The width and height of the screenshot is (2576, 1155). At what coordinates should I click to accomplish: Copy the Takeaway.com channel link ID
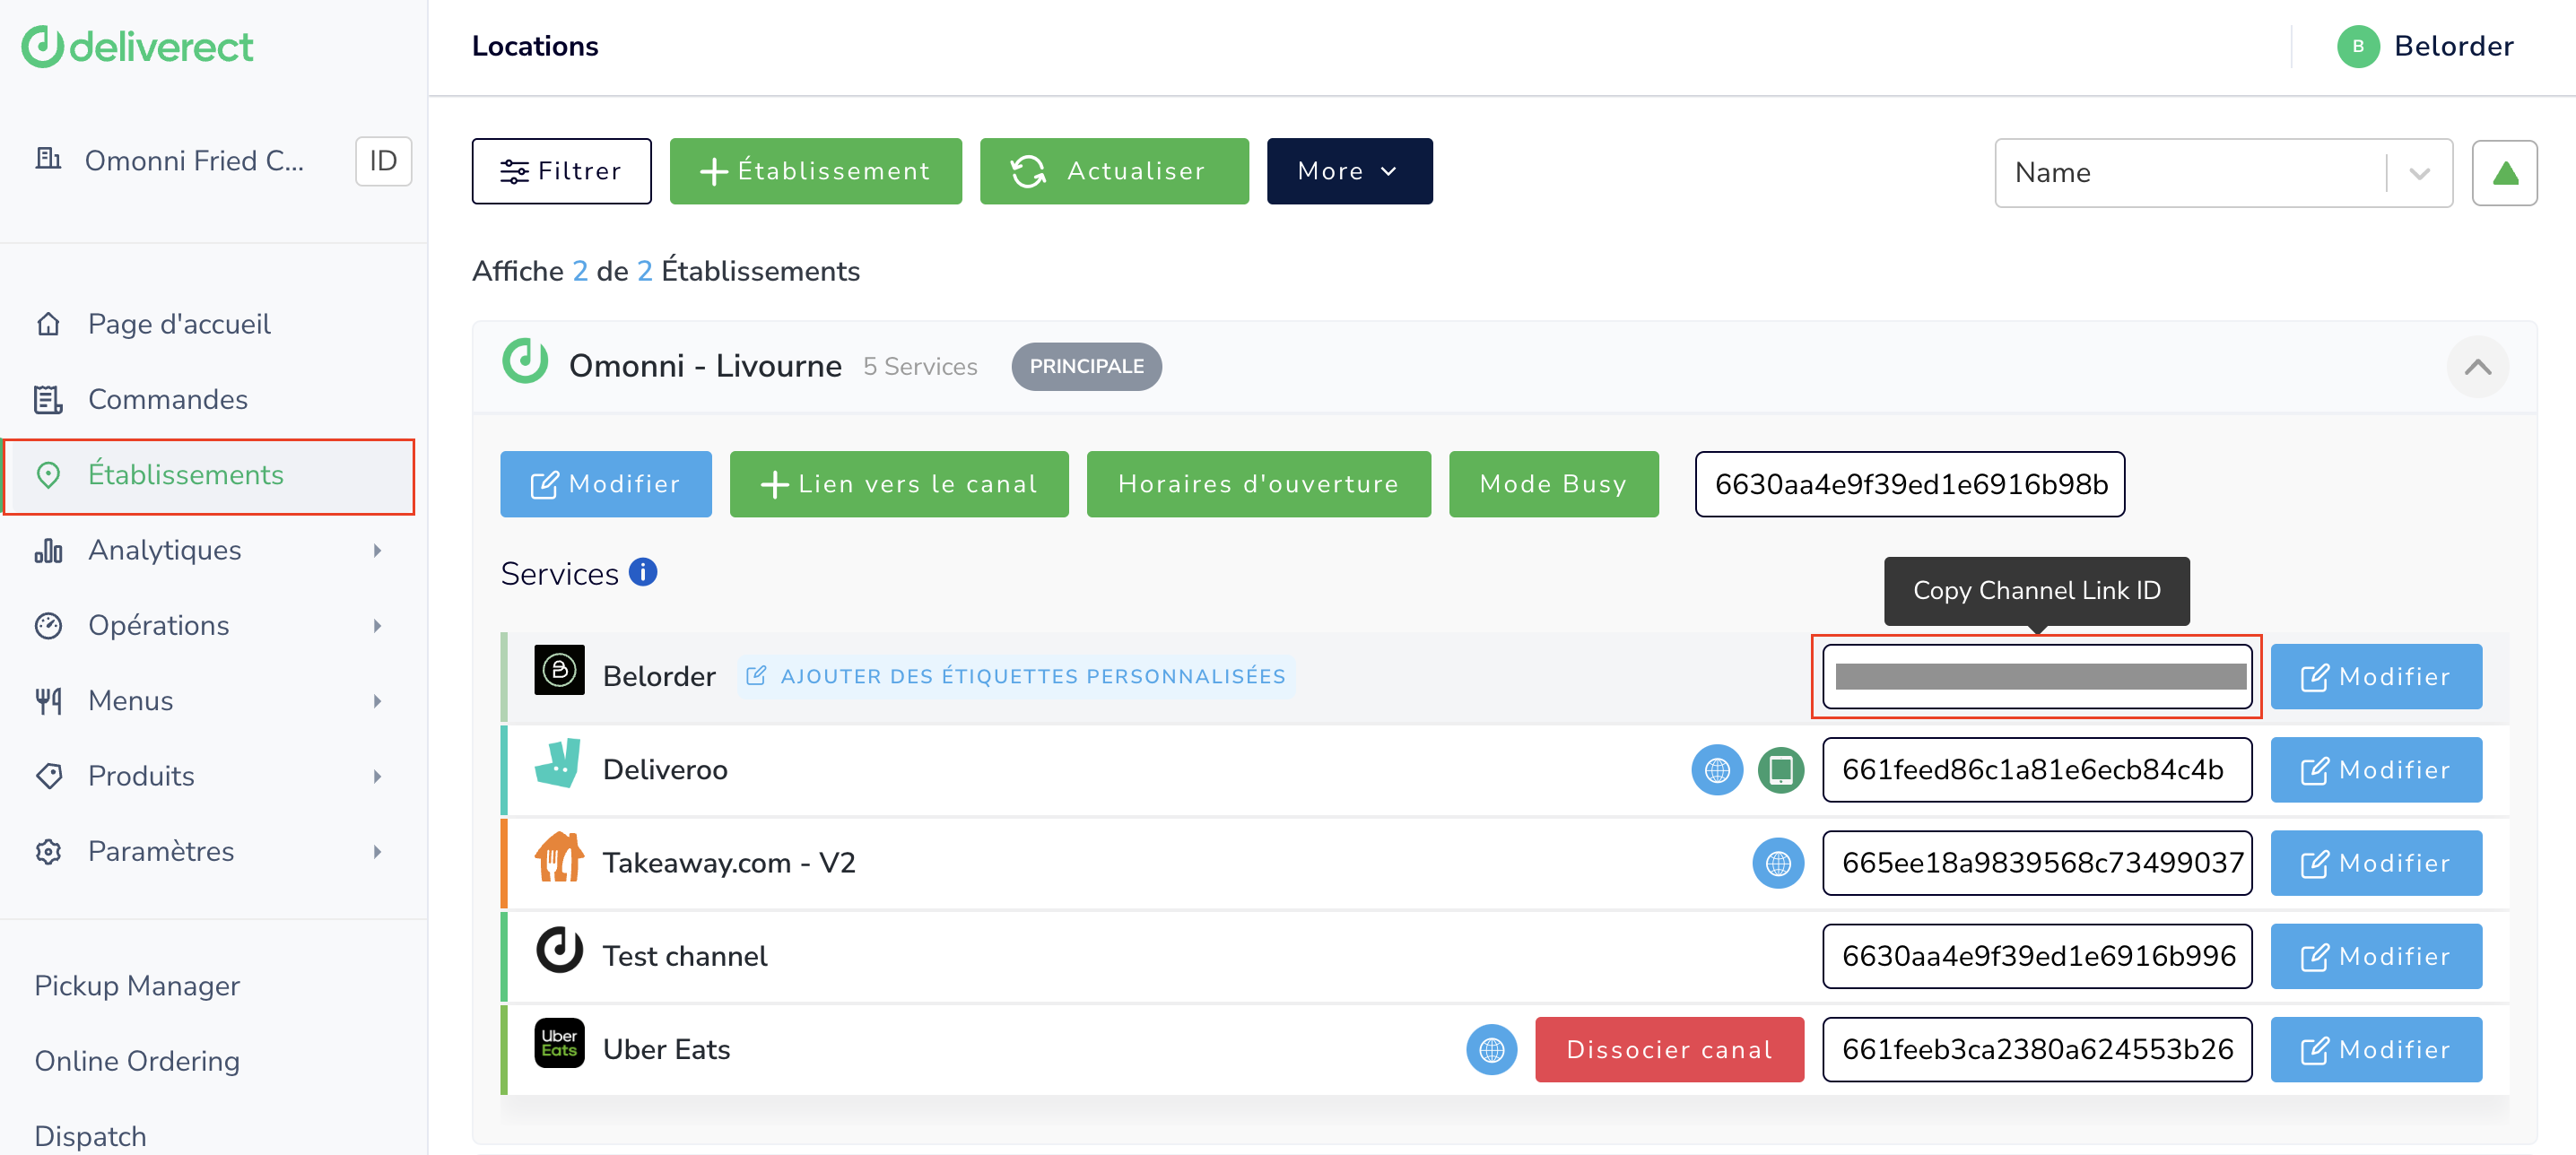pos(2036,863)
